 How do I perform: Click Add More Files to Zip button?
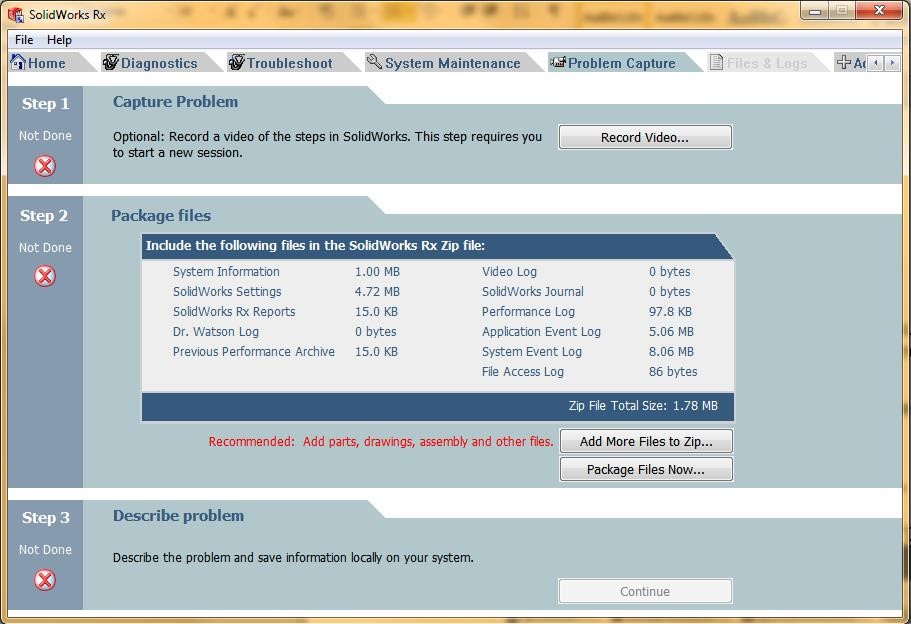pyautogui.click(x=646, y=441)
